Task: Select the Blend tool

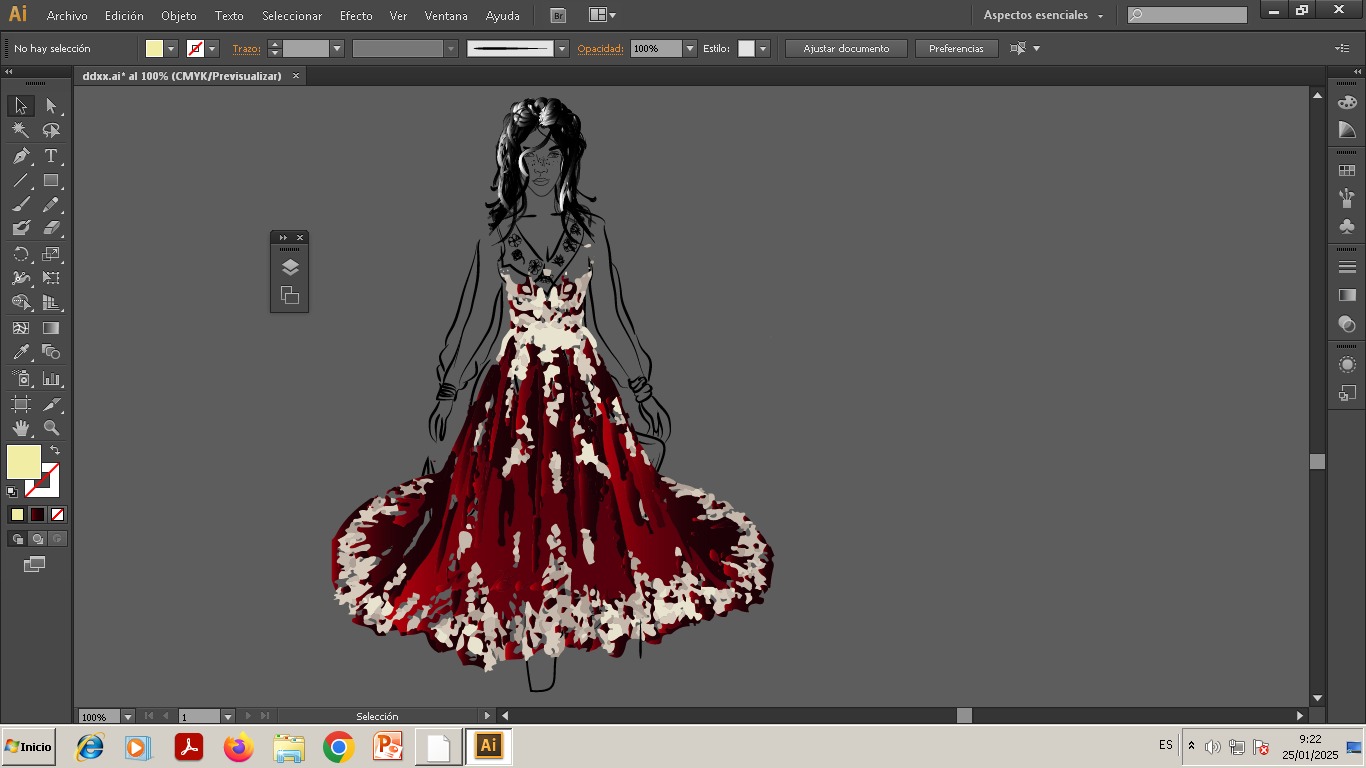Action: (51, 352)
